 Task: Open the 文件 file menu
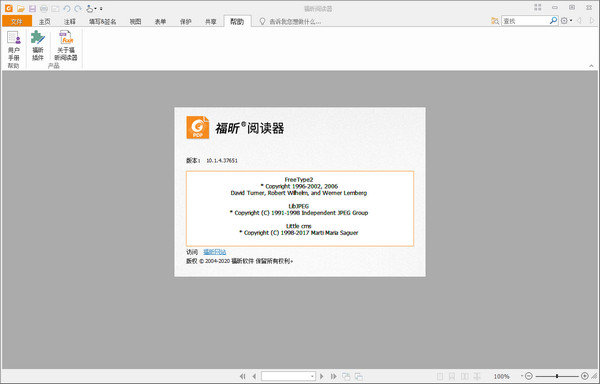(17, 21)
